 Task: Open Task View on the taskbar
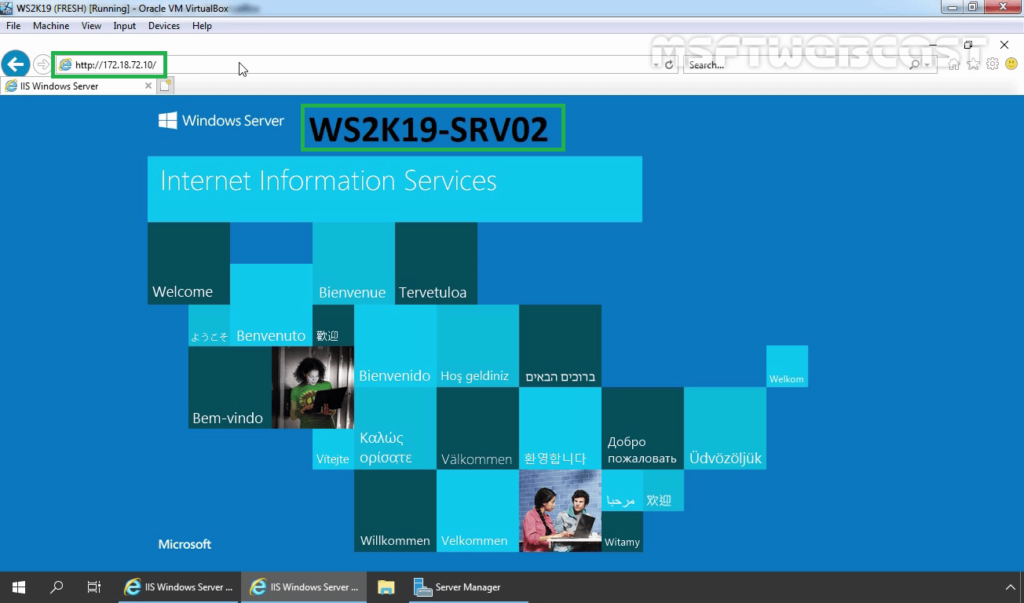pyautogui.click(x=94, y=587)
